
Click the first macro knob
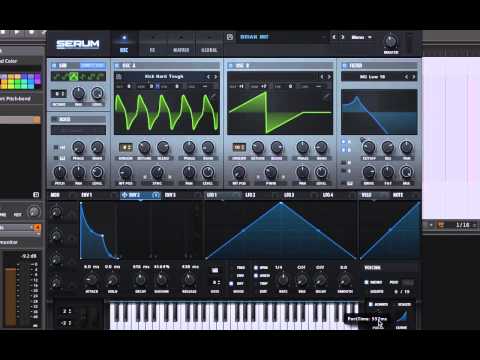coord(56,212)
